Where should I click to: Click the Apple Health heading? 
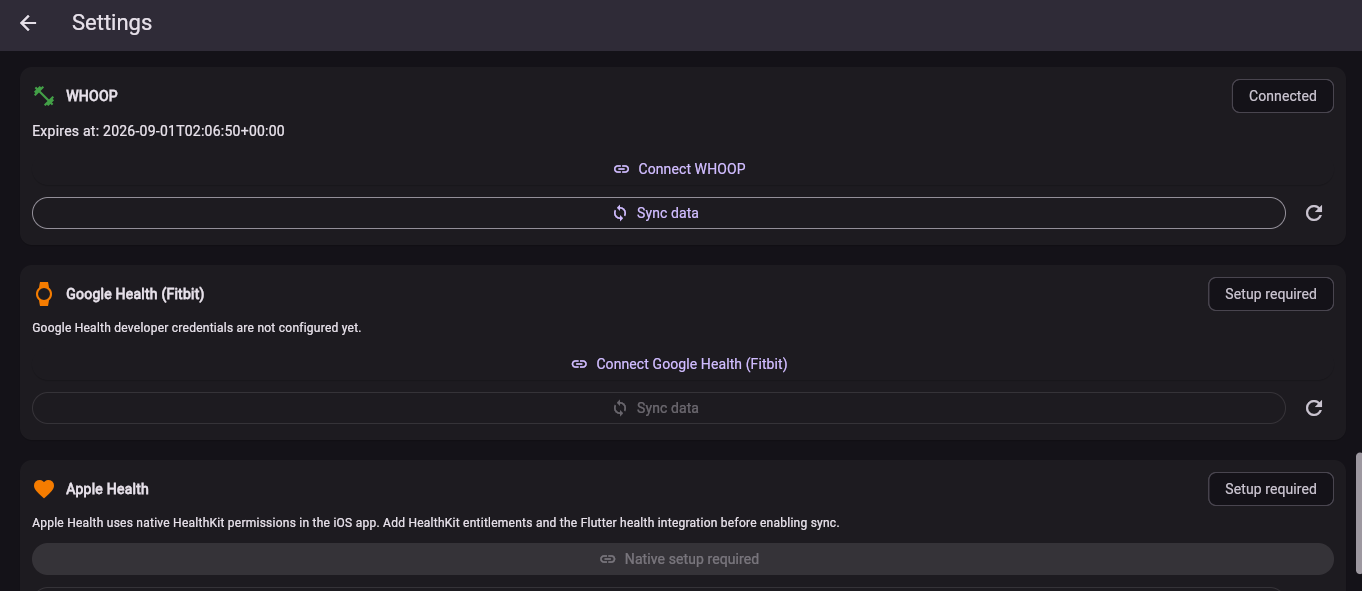pos(107,489)
